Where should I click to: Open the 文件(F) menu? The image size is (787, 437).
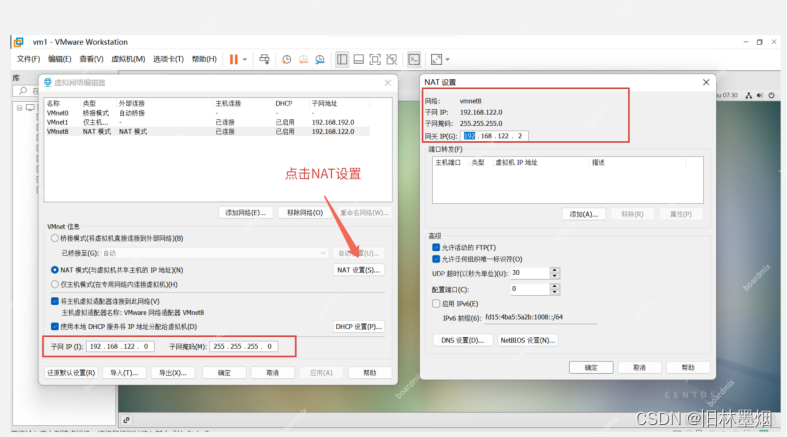[28, 59]
